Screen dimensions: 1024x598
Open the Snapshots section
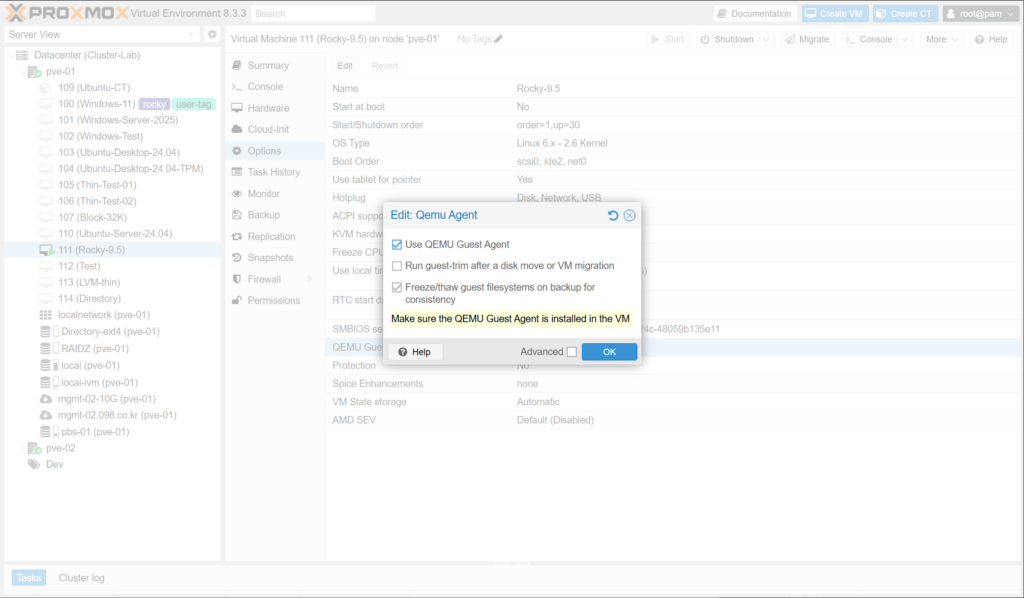(270, 258)
